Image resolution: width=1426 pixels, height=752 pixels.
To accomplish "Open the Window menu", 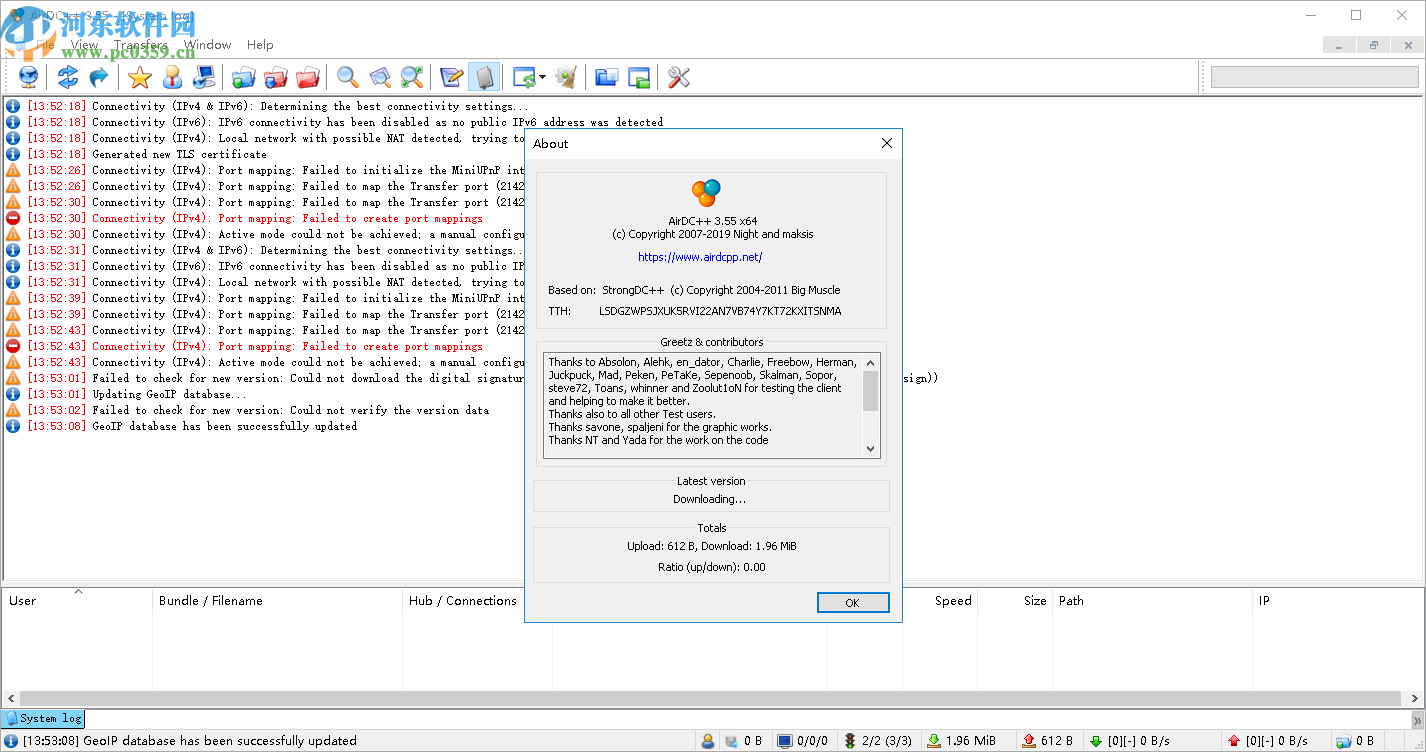I will click(207, 44).
